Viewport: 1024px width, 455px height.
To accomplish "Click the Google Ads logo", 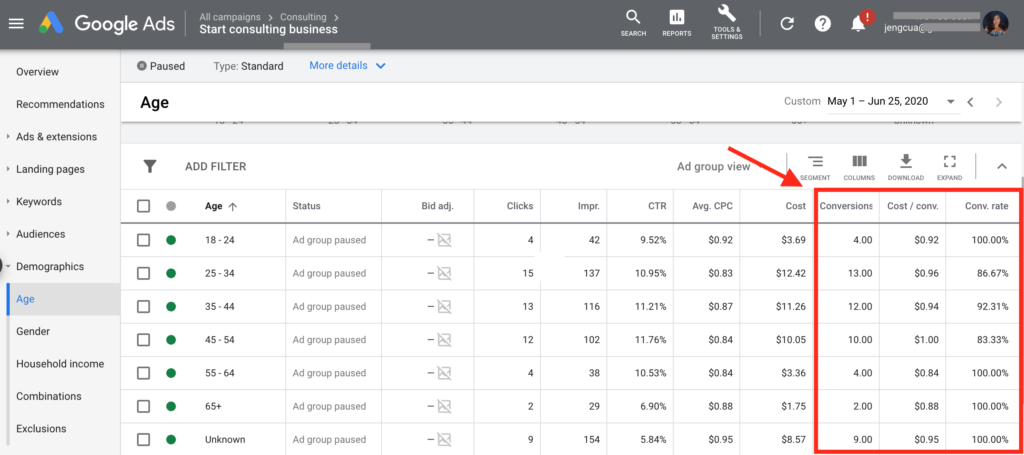I will 106,24.
